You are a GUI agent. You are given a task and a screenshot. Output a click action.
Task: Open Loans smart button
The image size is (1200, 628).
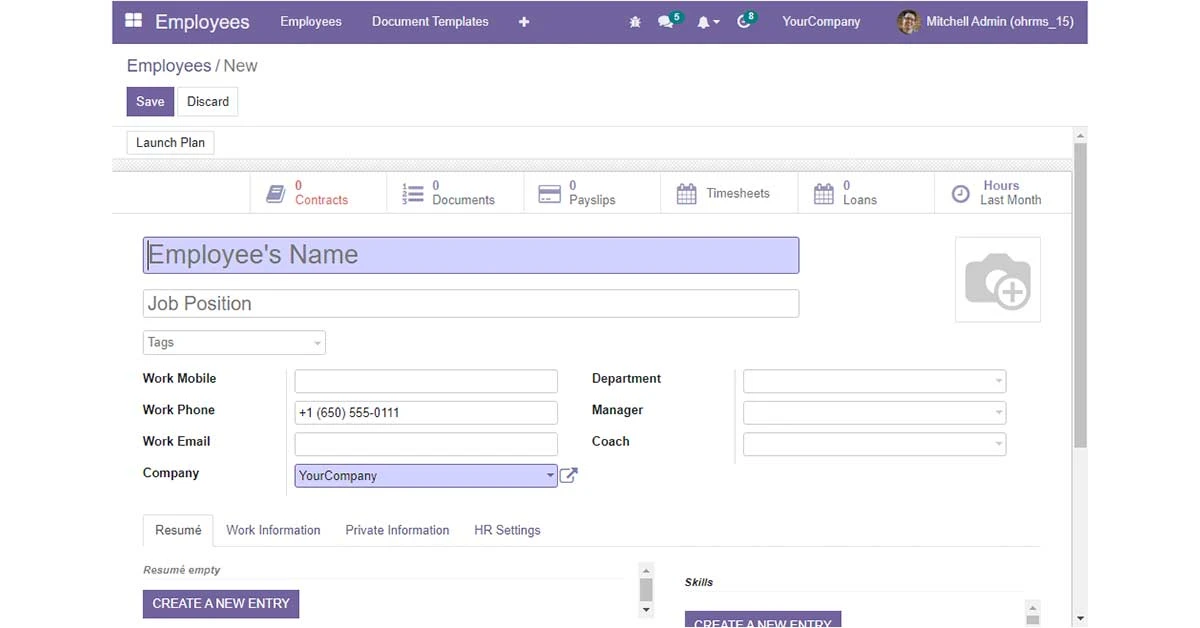click(x=824, y=192)
